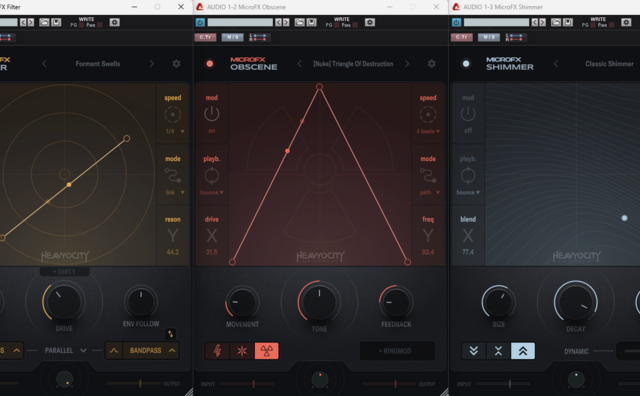
Task: Click the path mode icon in Obscene
Action: (x=428, y=176)
